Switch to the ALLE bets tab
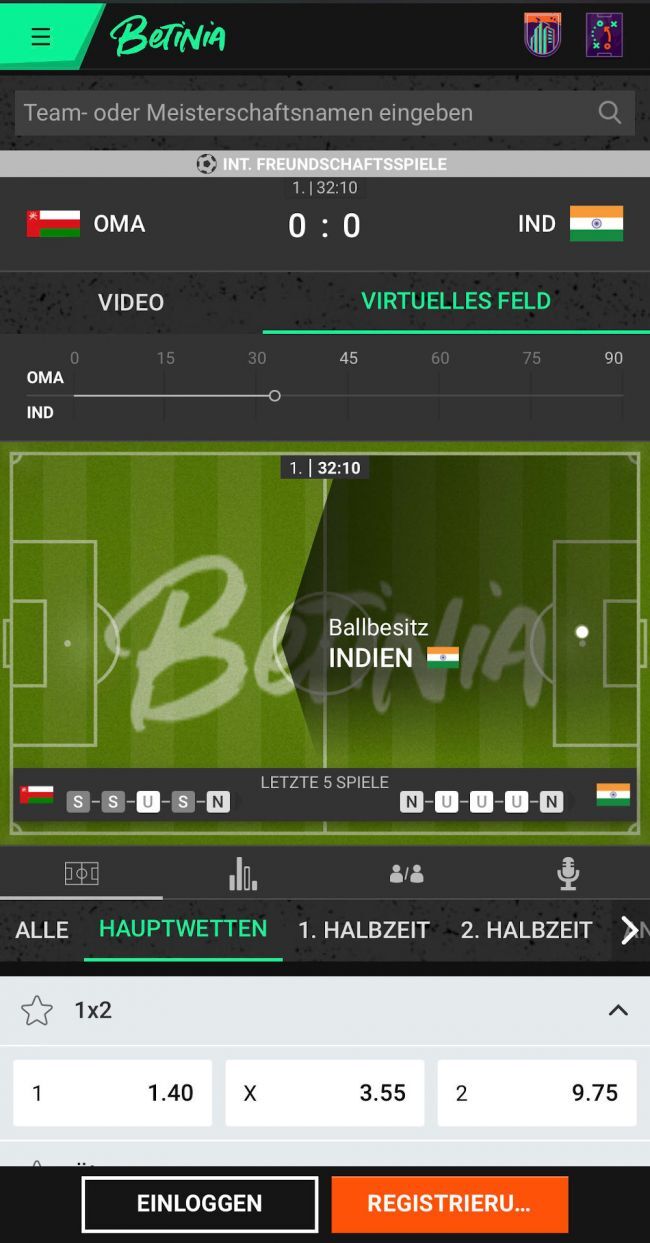 click(x=42, y=930)
